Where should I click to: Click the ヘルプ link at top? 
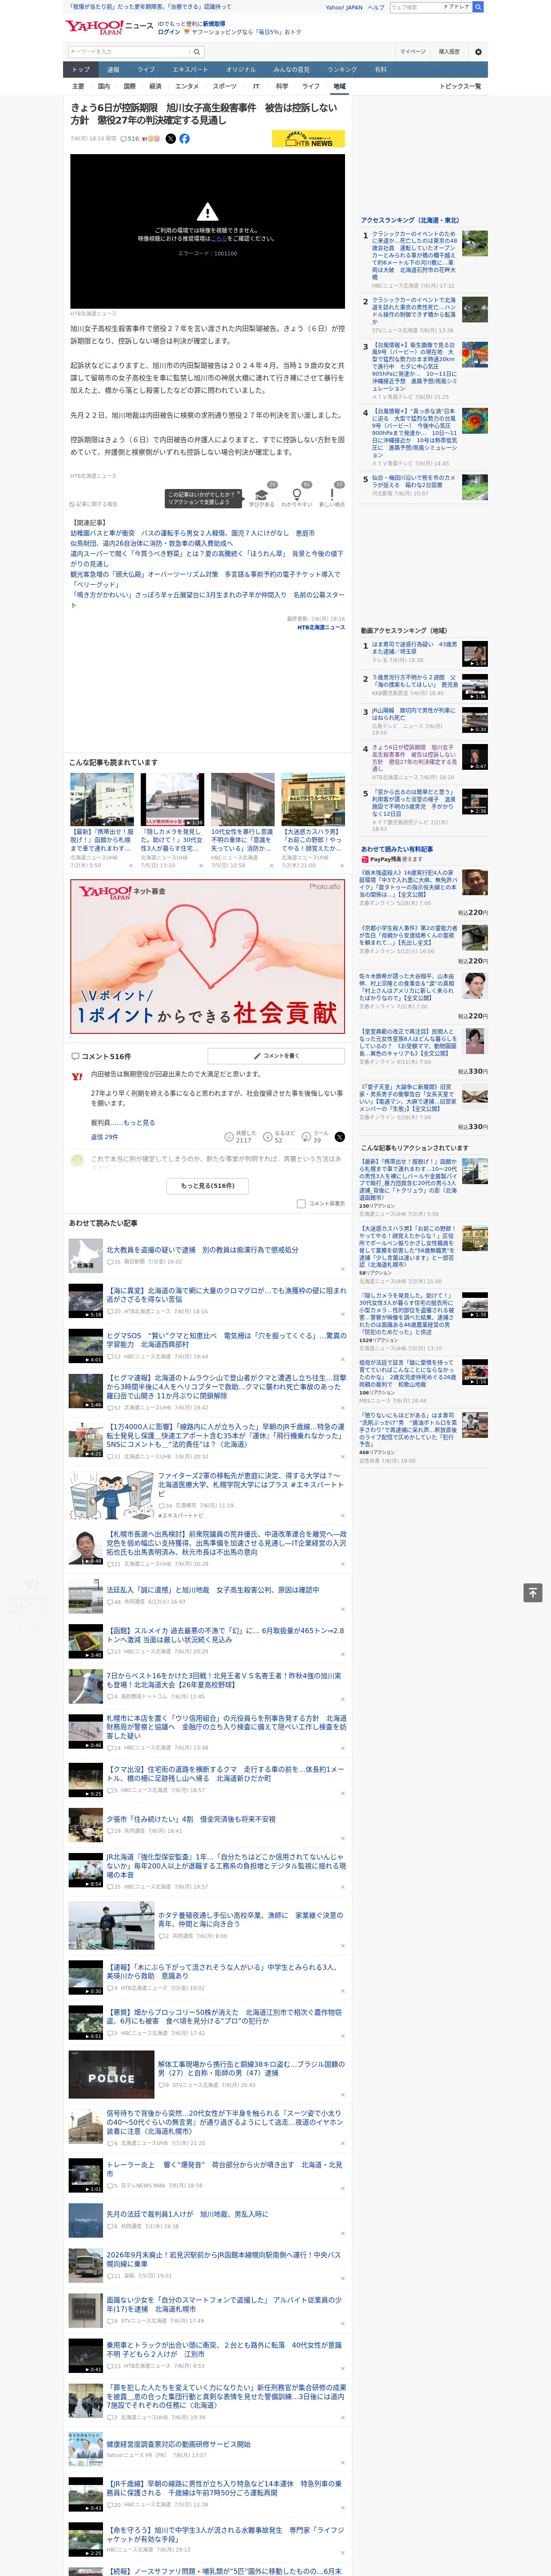tap(376, 7)
